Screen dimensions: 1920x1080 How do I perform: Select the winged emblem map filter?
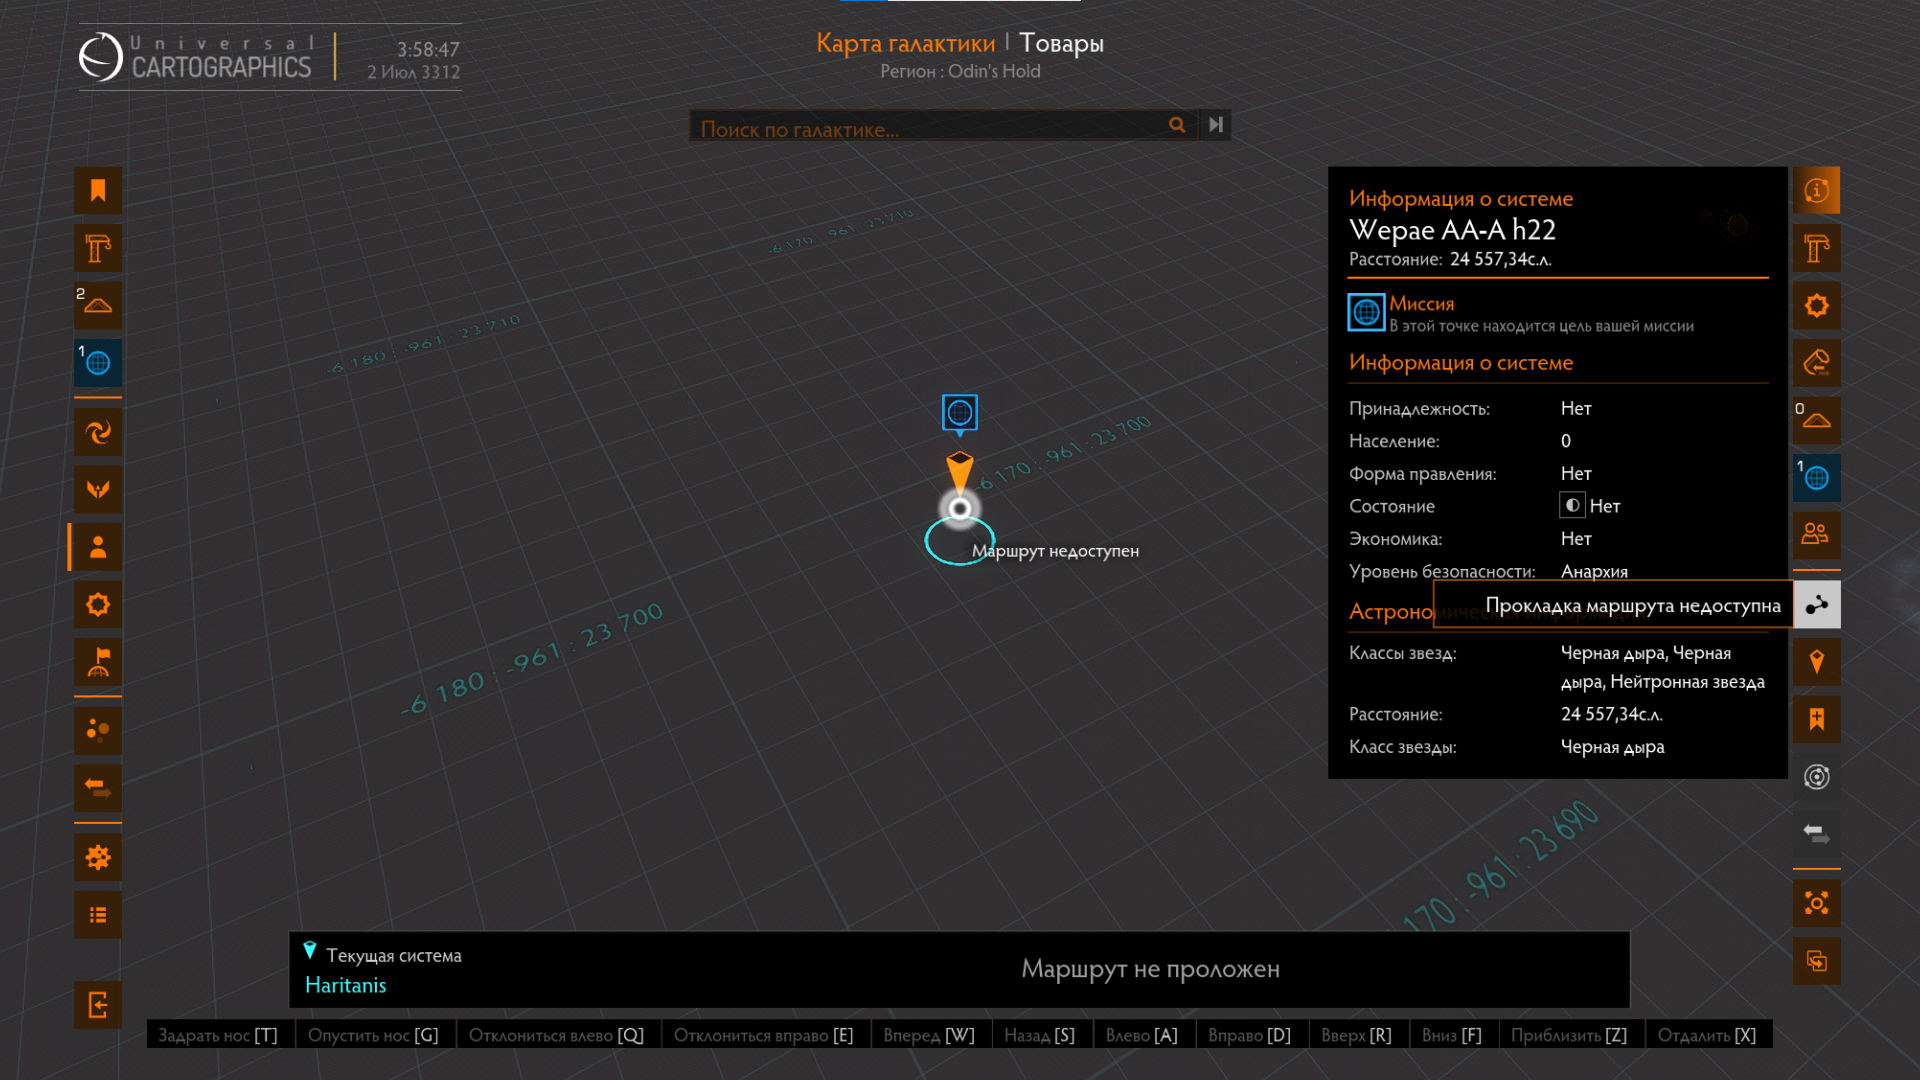coord(98,490)
